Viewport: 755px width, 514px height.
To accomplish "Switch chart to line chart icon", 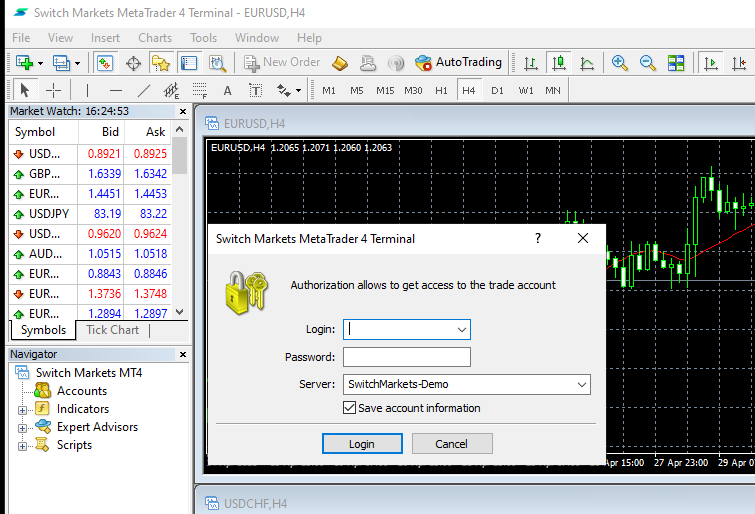I will [586, 63].
